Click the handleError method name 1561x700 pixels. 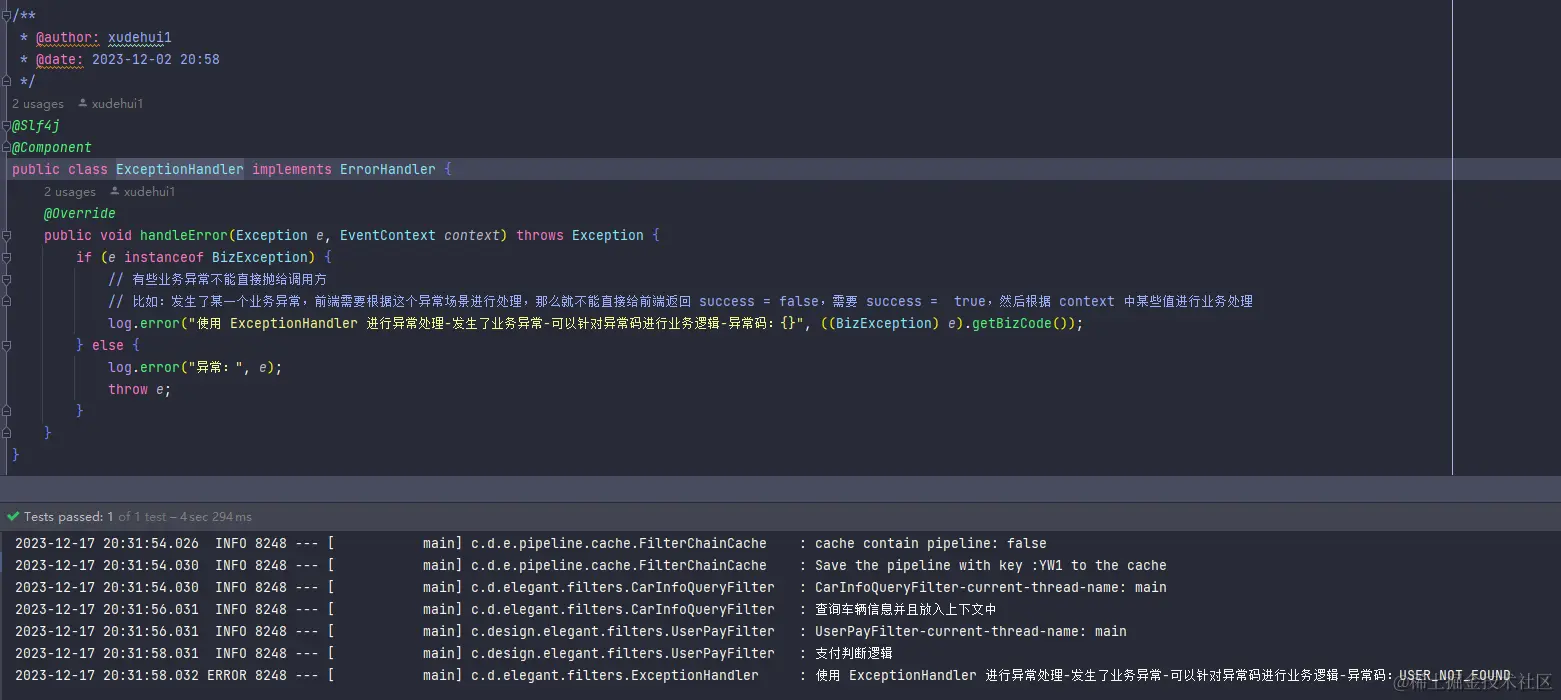point(184,236)
